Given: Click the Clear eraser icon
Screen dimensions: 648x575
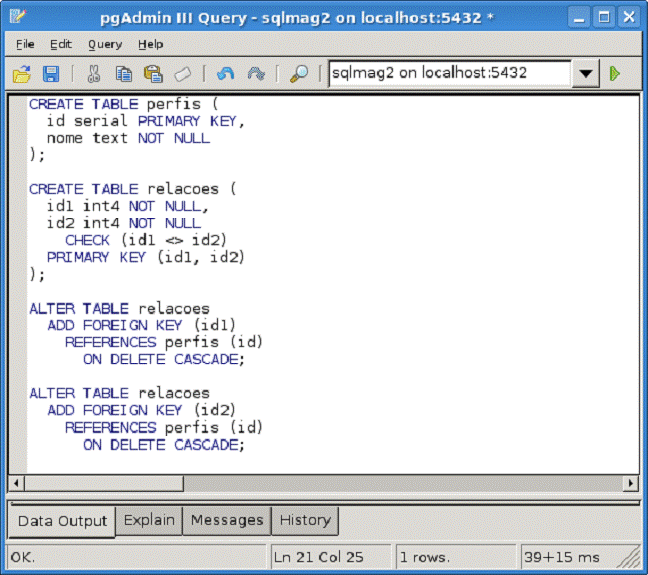Looking at the screenshot, I should tap(182, 73).
